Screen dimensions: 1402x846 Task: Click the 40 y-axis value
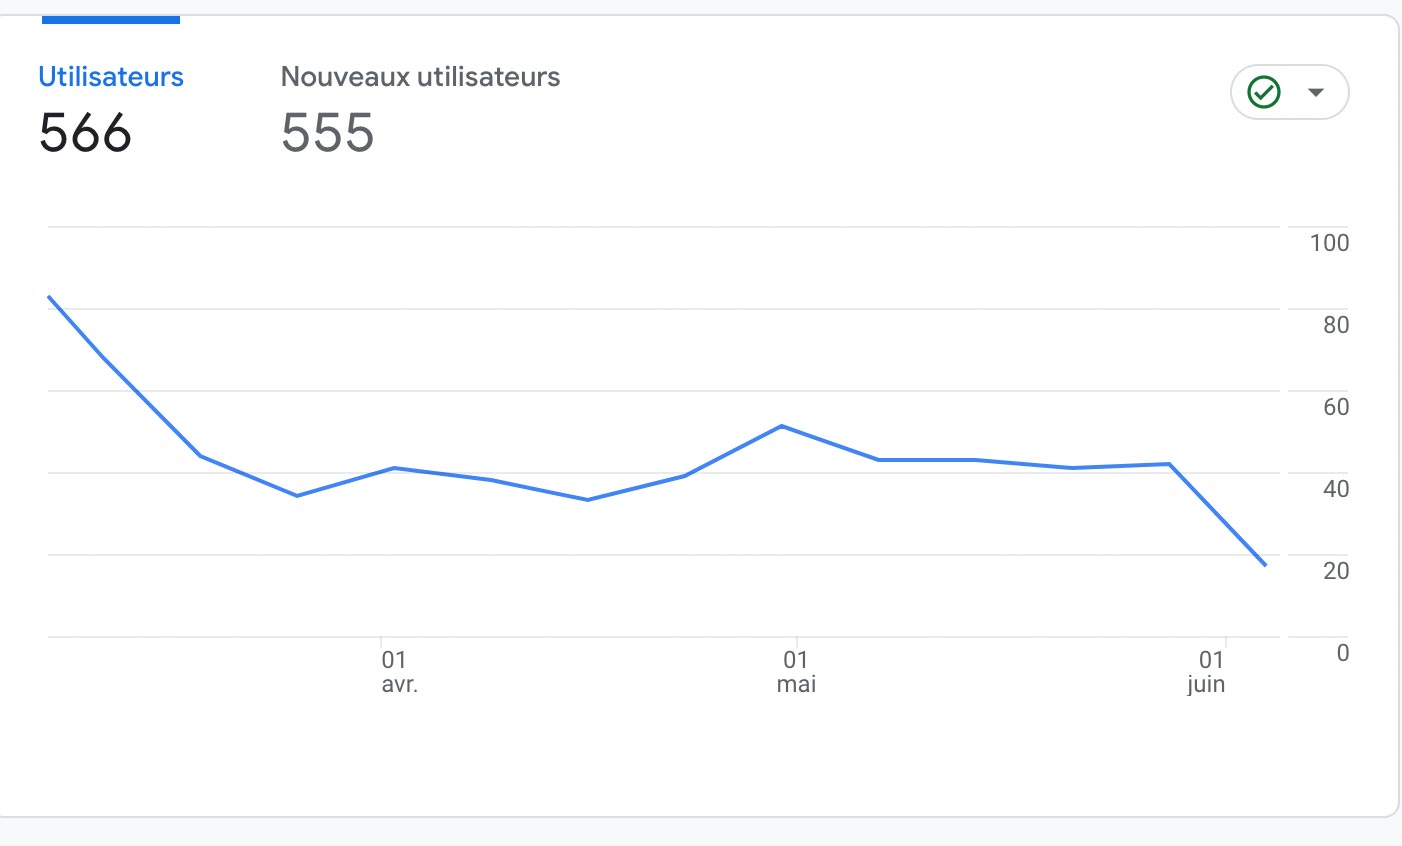pos(1336,489)
